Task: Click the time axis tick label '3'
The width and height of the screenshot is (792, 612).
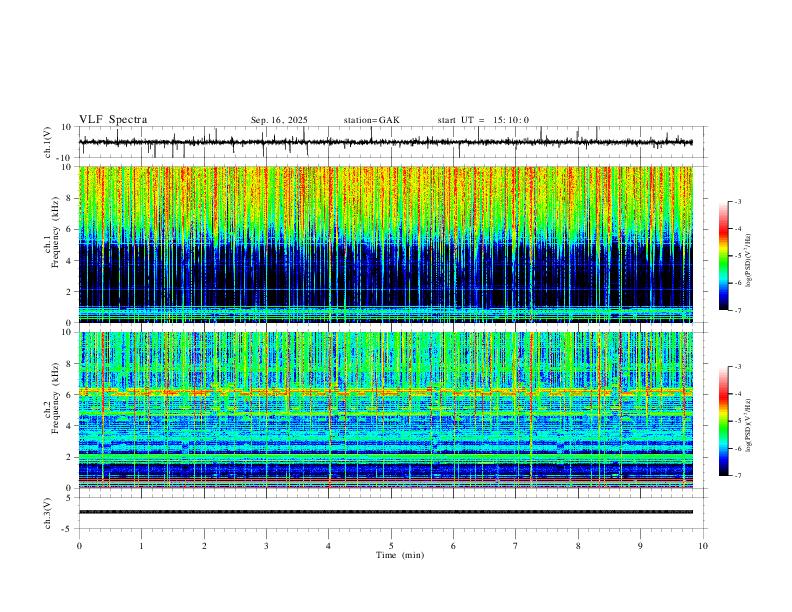Action: (266, 546)
